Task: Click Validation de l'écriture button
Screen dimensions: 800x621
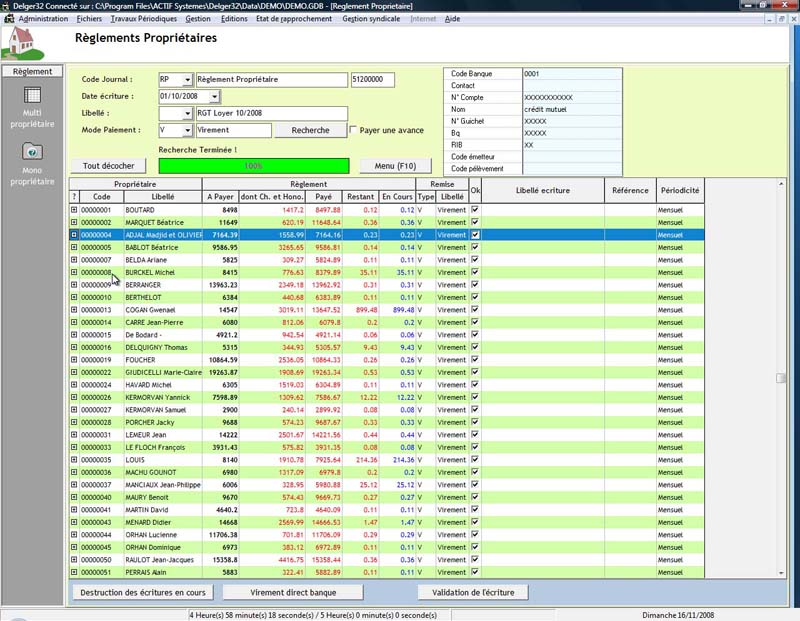Action: [x=473, y=593]
